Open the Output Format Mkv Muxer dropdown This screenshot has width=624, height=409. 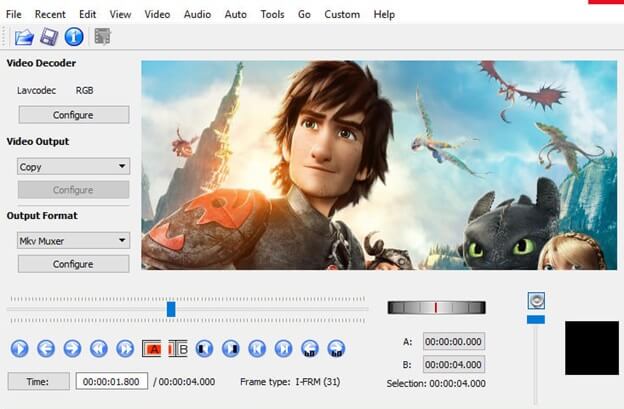point(73,240)
